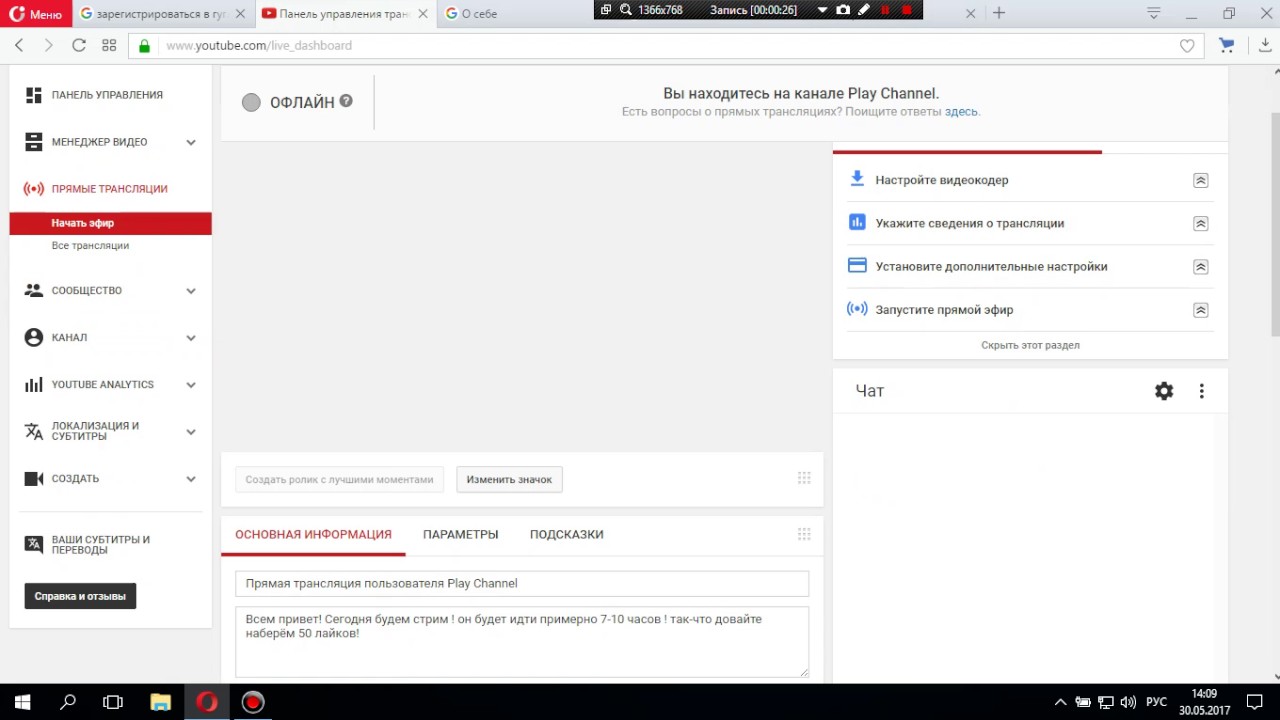
Task: Select Начать эфир in the sidebar
Action: pos(110,224)
